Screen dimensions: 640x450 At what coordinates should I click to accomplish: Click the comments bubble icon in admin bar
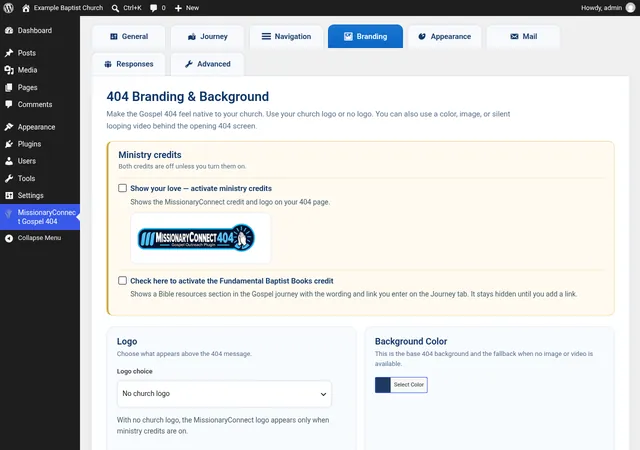pyautogui.click(x=153, y=8)
